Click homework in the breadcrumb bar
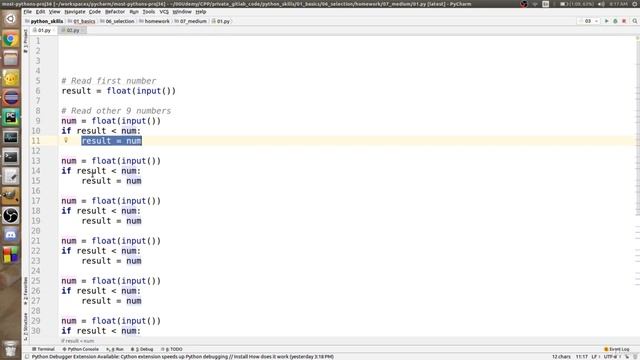640x360 pixels. (154, 21)
